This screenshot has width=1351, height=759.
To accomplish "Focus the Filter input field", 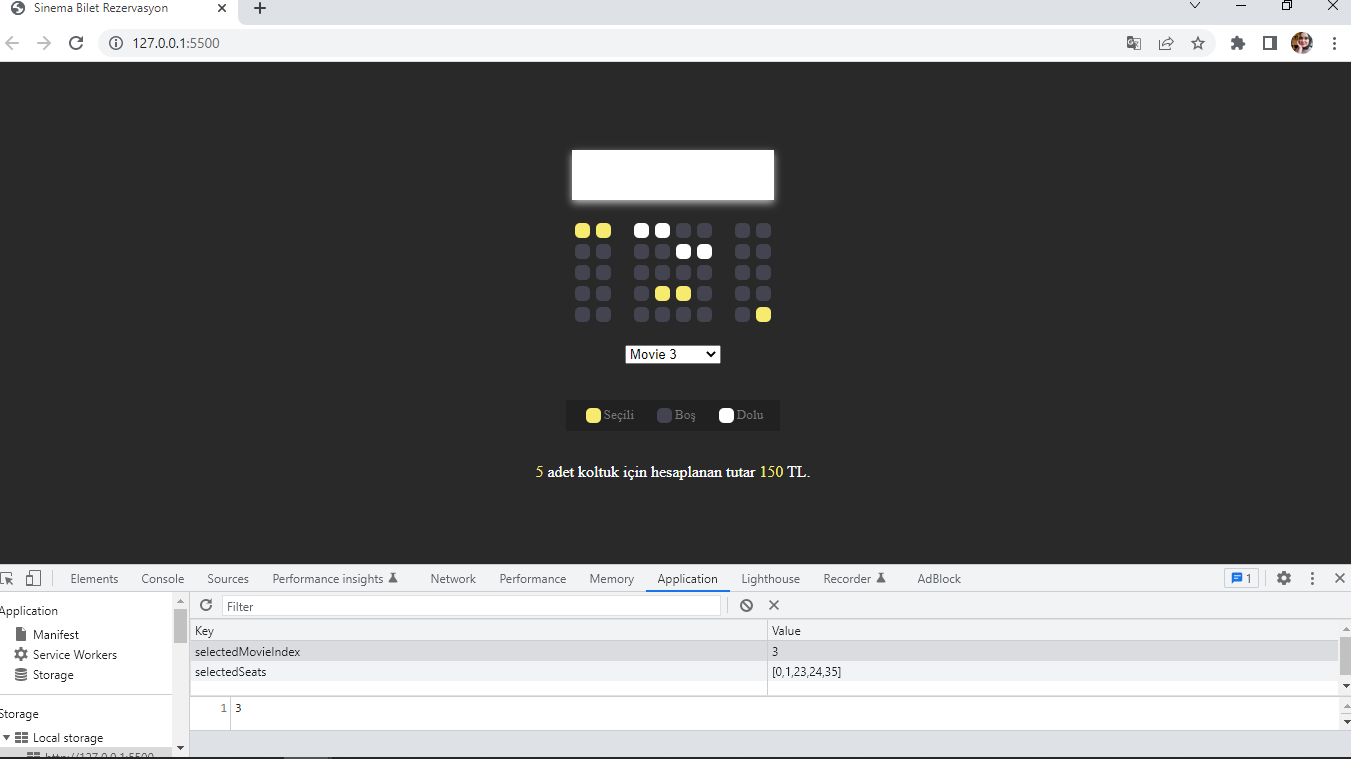I will 471,606.
